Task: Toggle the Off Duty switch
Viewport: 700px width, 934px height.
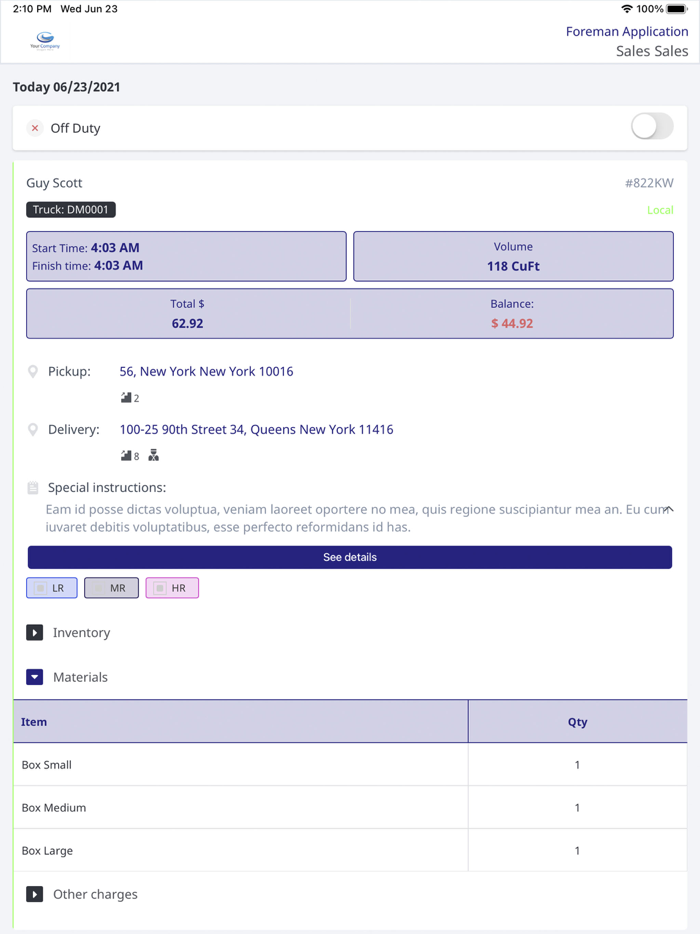Action: coord(652,127)
